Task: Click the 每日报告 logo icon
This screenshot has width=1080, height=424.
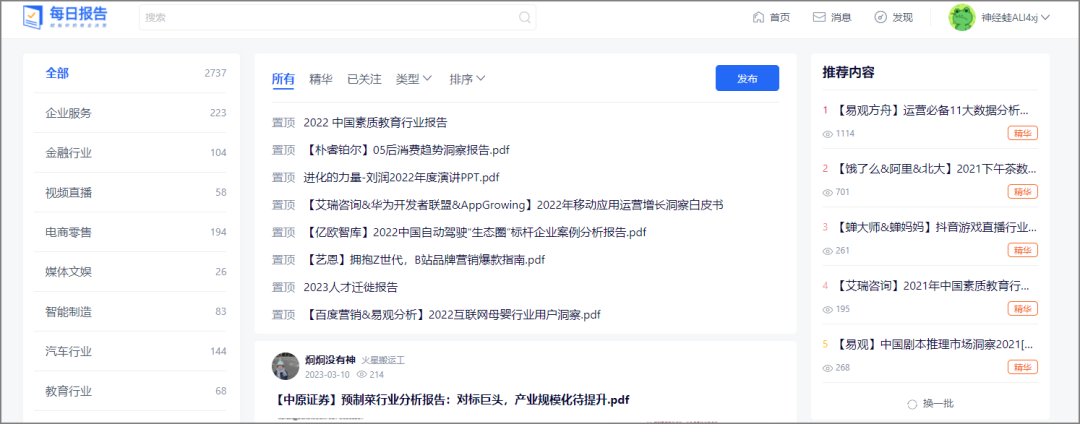Action: pos(32,17)
